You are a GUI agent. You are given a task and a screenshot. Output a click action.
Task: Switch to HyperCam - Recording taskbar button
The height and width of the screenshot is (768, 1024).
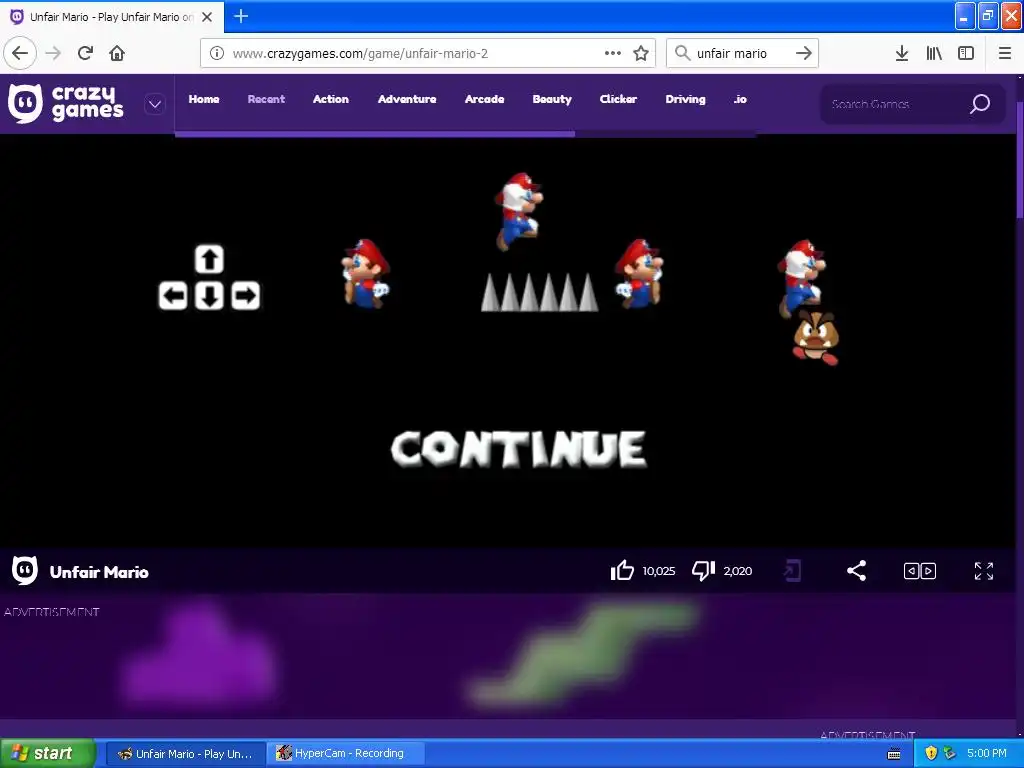click(346, 754)
